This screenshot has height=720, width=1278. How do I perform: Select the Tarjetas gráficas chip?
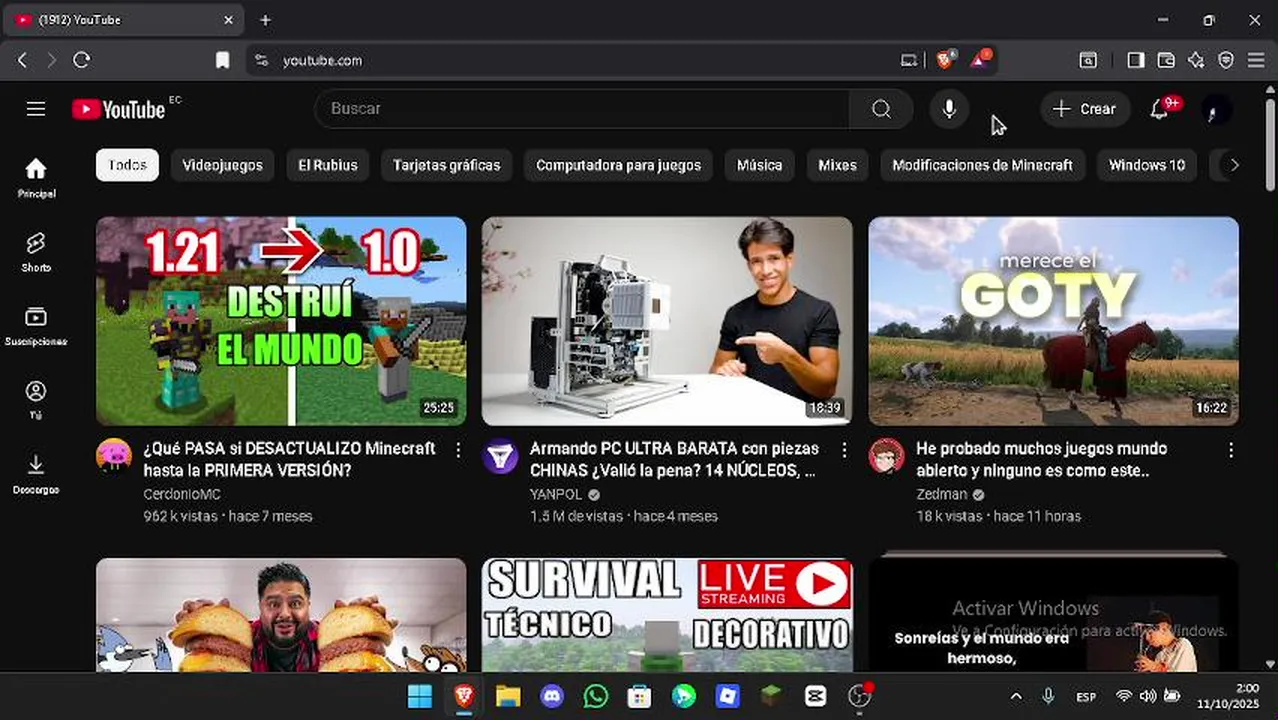[446, 165]
